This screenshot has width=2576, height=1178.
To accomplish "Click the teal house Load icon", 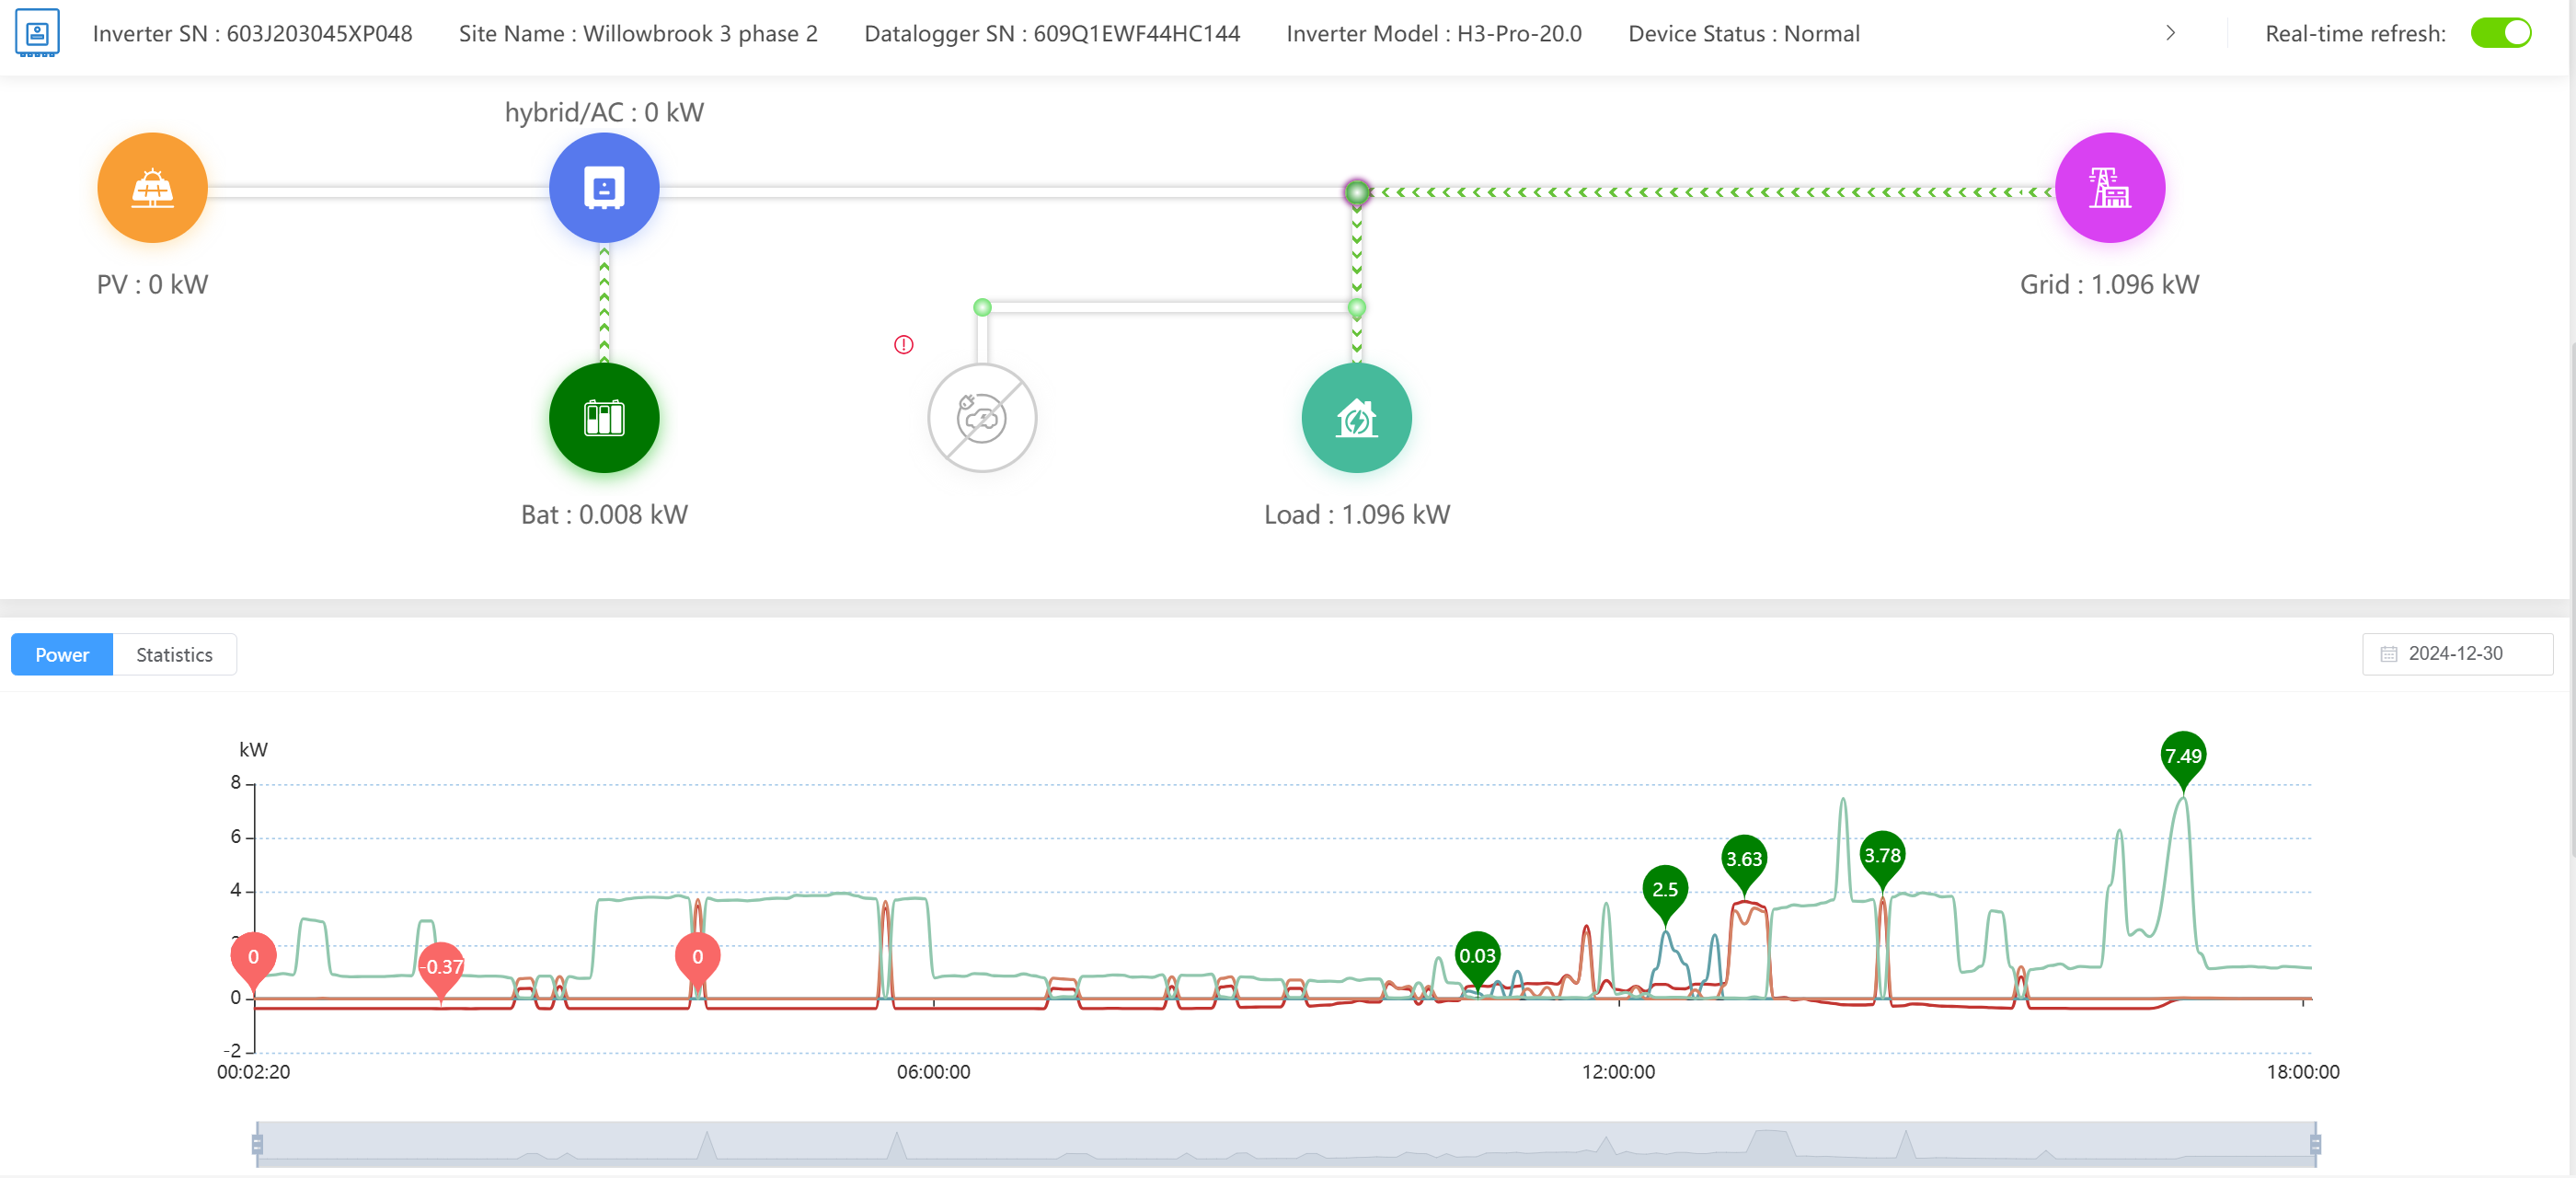I will [1356, 417].
